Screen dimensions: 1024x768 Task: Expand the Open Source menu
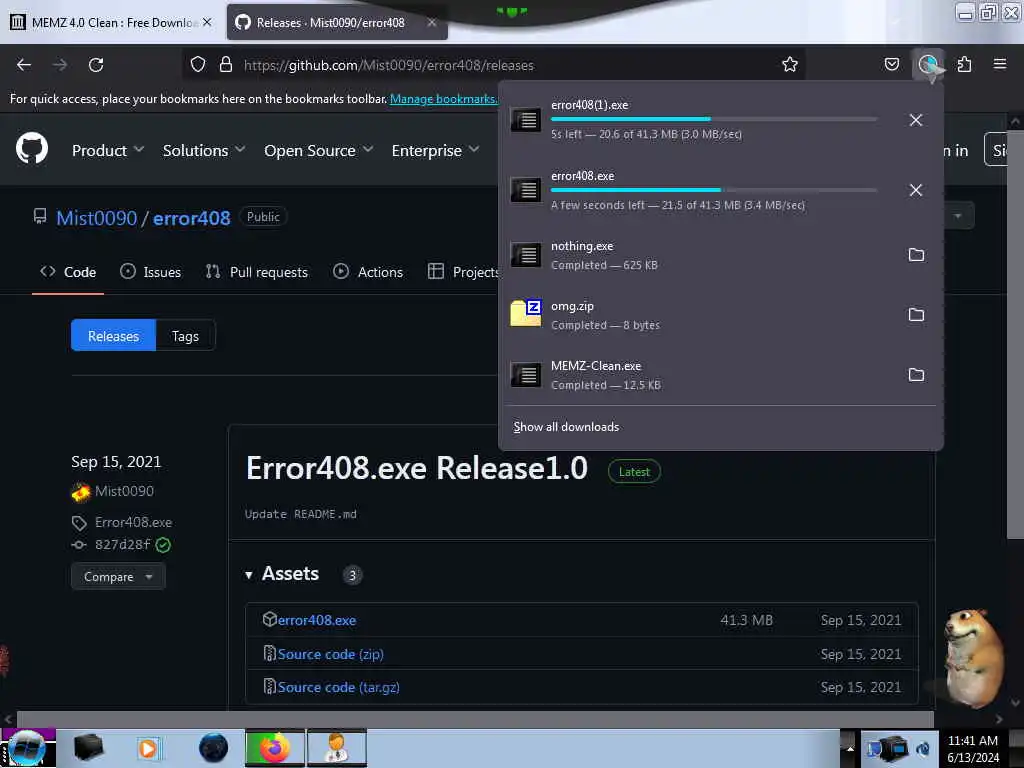pos(319,150)
